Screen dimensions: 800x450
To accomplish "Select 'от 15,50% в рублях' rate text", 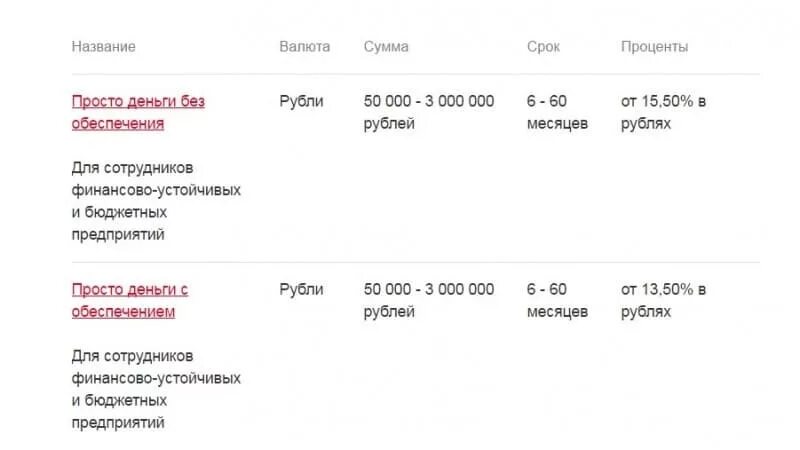I will tap(663, 112).
